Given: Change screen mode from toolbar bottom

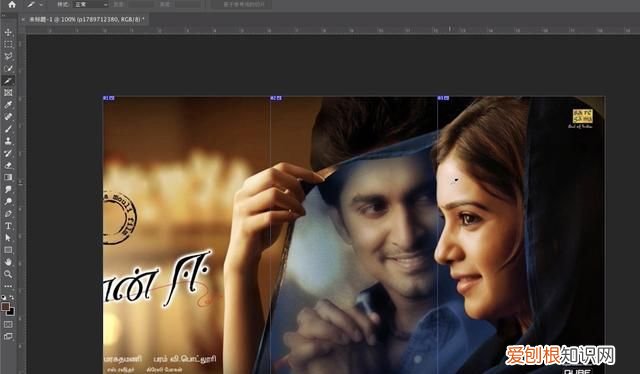Looking at the screenshot, I should coord(8,336).
